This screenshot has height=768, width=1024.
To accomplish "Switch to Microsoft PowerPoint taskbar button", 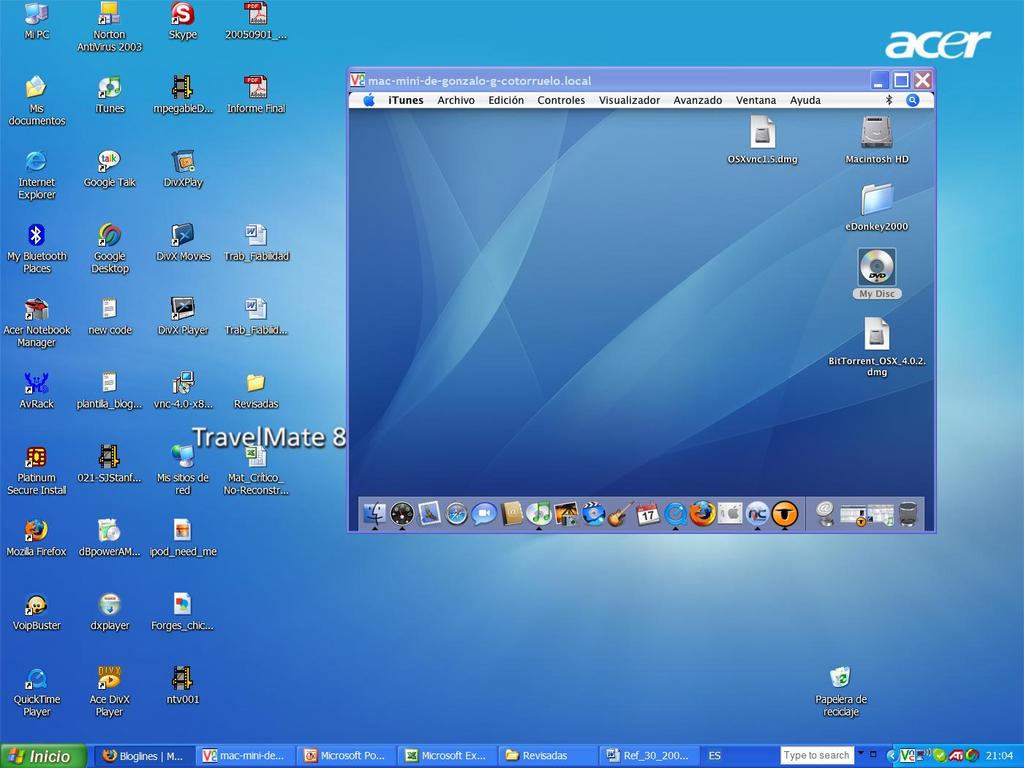I will tap(346, 756).
